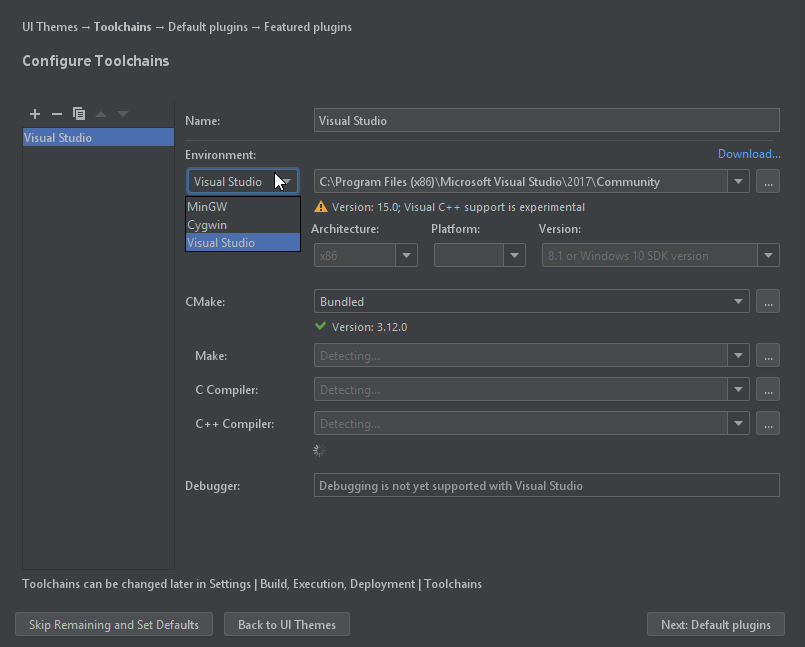
Task: Choose MinGW from environment list
Action: [243, 206]
